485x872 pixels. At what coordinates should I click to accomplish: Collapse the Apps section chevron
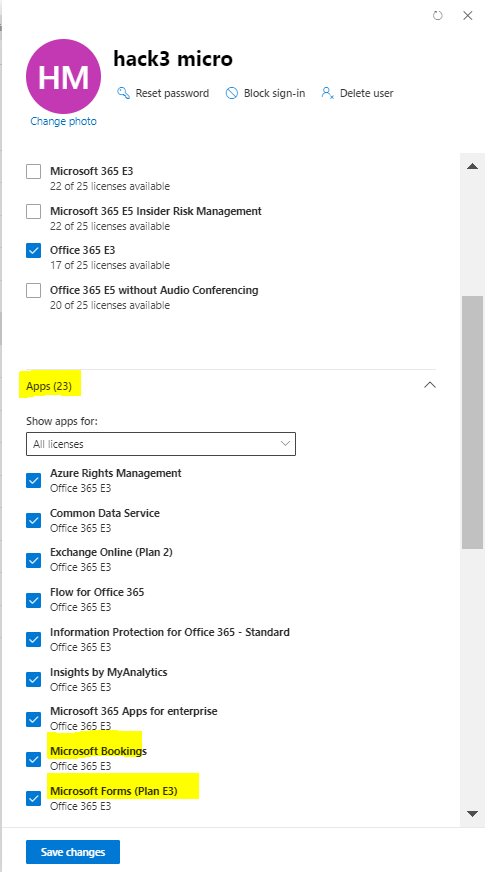430,385
